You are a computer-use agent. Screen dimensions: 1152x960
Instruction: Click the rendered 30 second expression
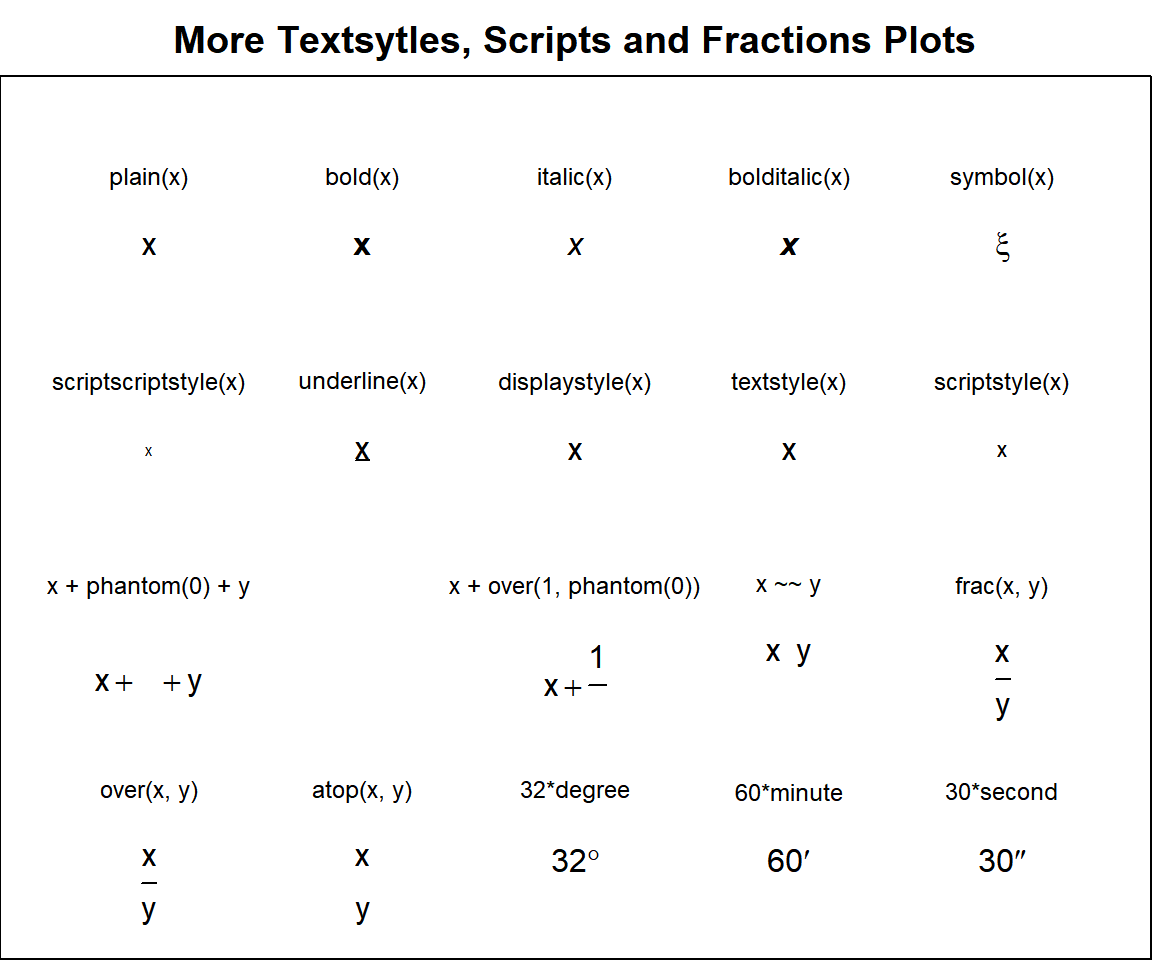click(1002, 861)
